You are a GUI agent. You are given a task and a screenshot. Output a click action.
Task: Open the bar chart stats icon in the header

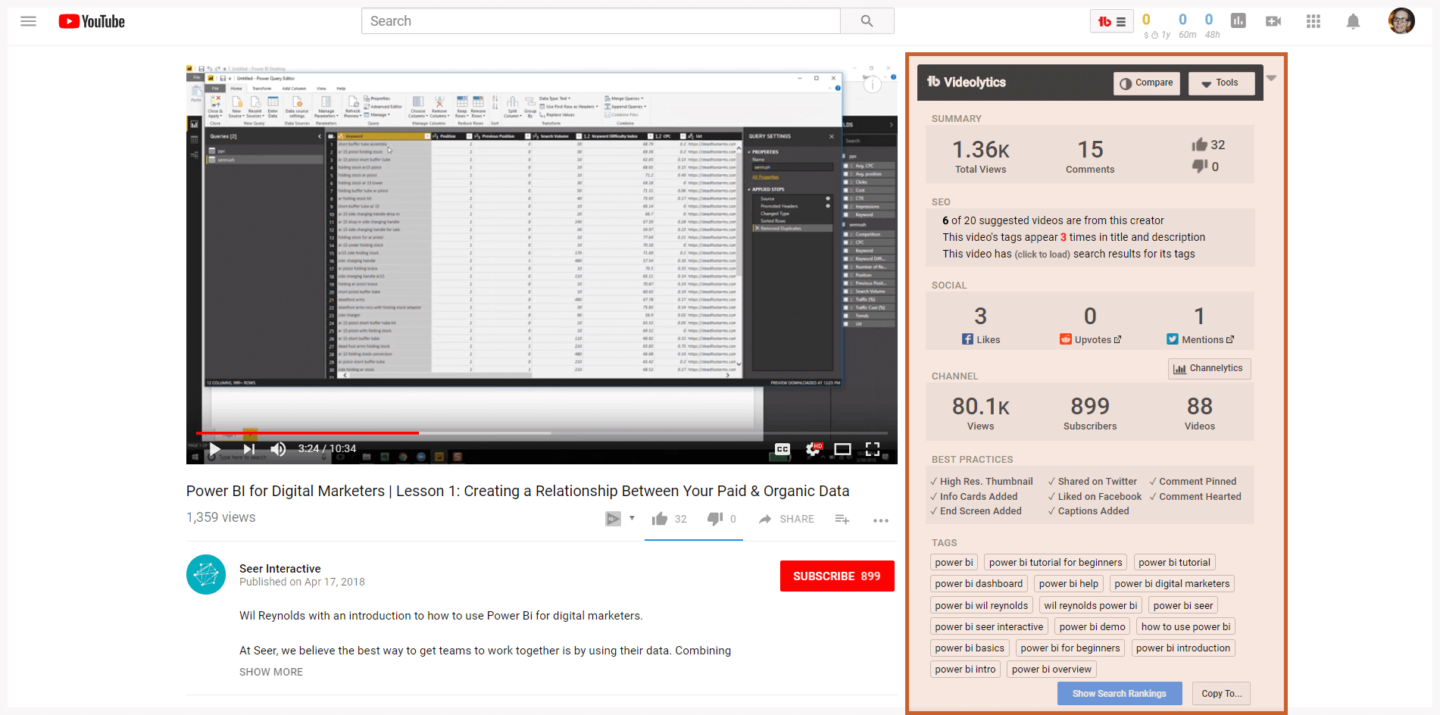(1238, 21)
